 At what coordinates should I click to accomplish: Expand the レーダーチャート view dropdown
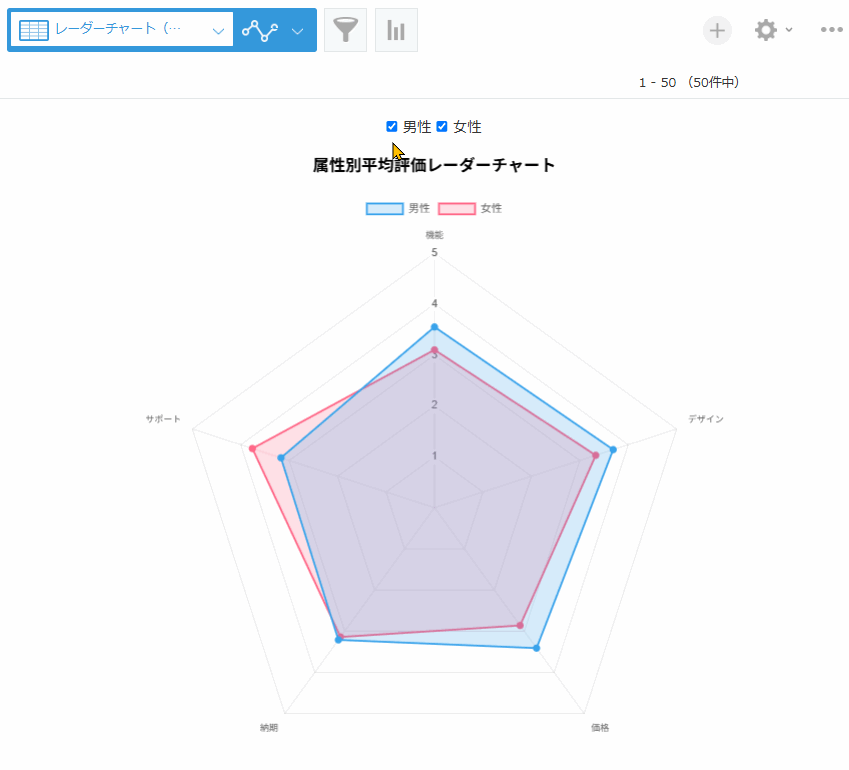[218, 31]
